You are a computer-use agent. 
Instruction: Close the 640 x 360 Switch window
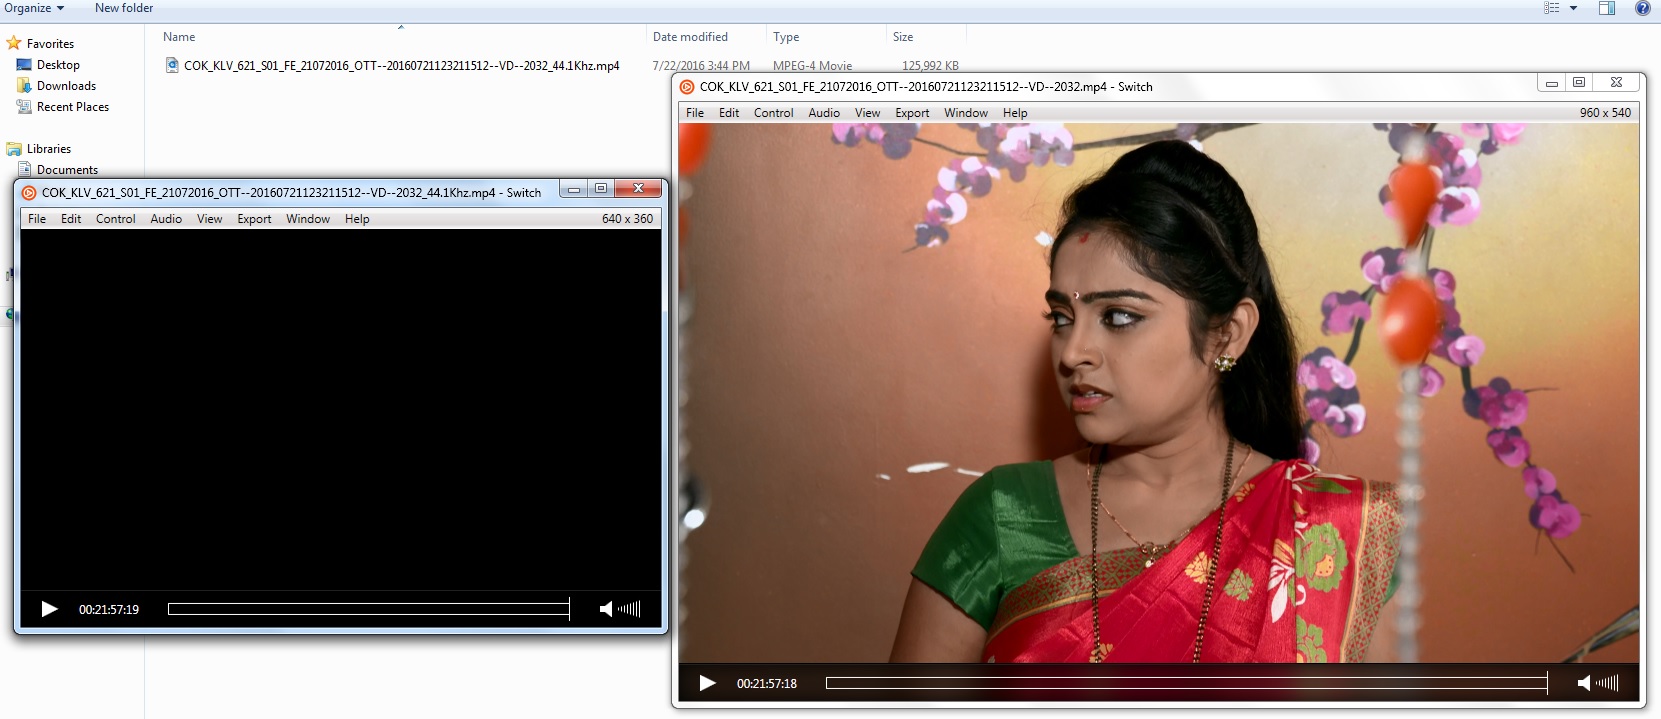638,189
